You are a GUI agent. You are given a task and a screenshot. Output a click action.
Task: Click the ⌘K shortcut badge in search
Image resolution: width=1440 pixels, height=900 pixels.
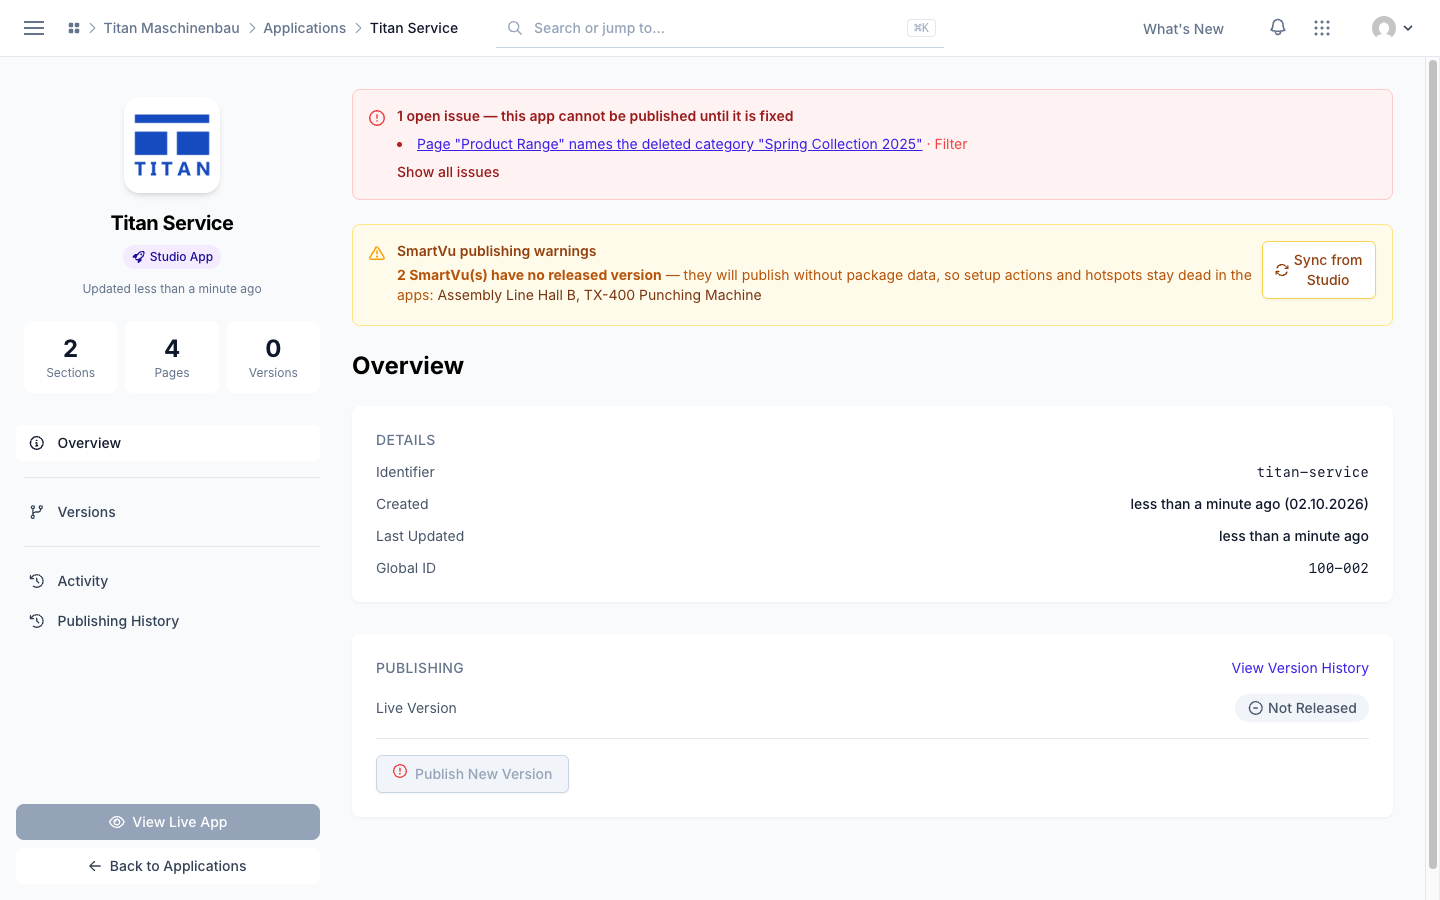coord(921,28)
